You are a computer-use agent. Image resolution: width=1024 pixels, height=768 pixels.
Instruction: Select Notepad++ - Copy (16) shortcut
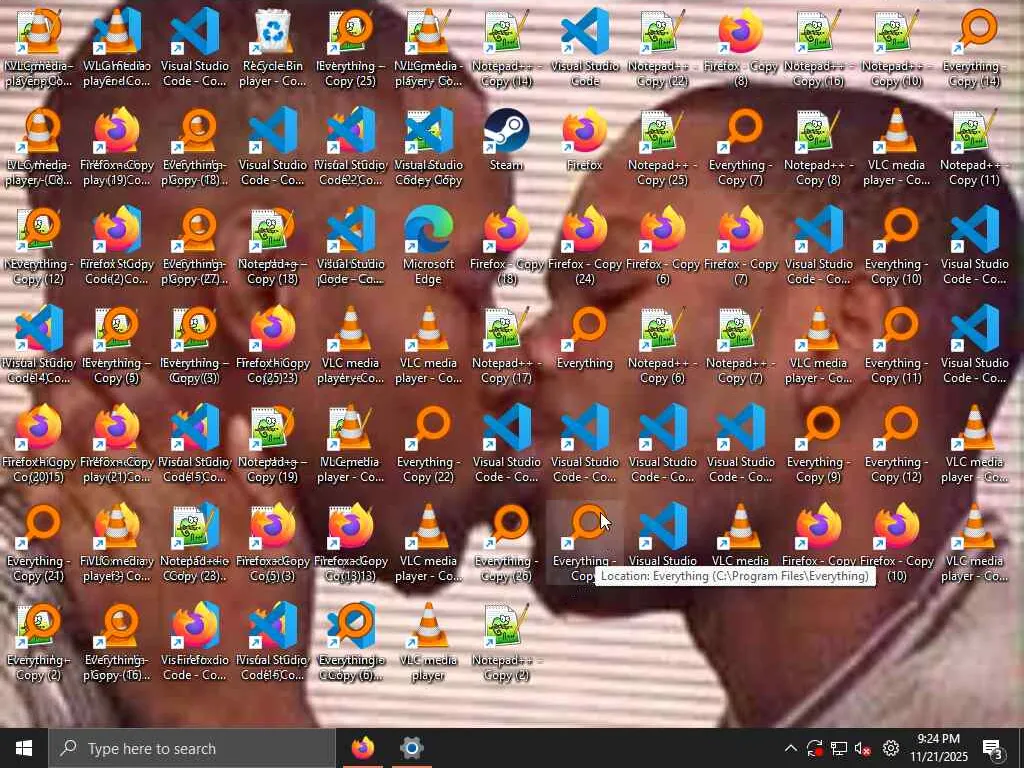[x=818, y=49]
